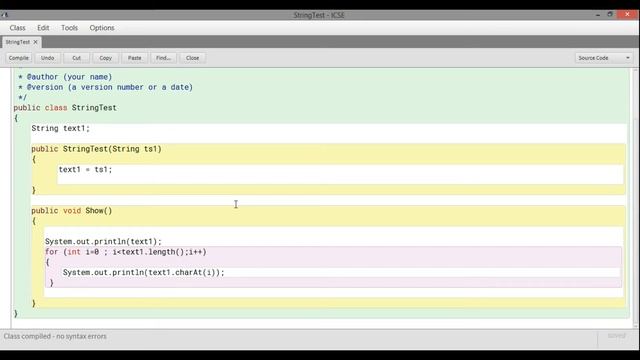
Task: Click the Copy button
Action: coord(105,58)
